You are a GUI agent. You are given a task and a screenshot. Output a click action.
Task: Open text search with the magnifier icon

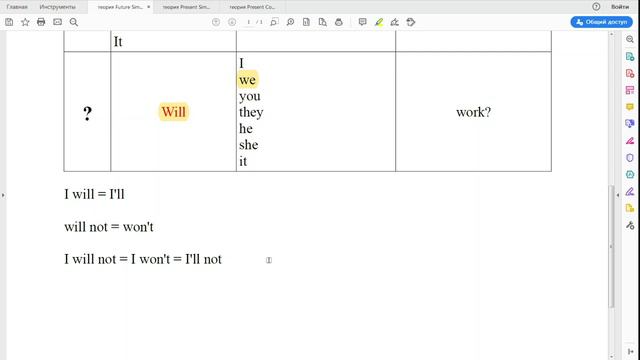[73, 22]
